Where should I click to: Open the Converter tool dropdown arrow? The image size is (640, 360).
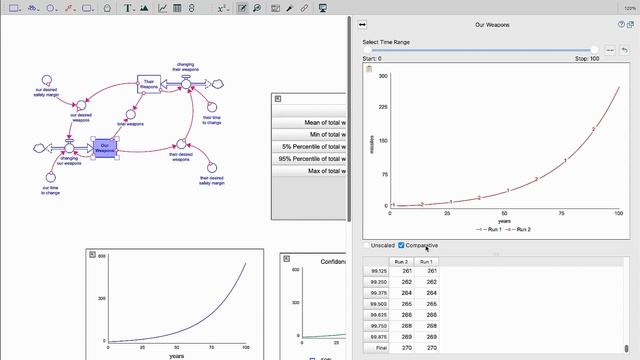(x=56, y=9)
